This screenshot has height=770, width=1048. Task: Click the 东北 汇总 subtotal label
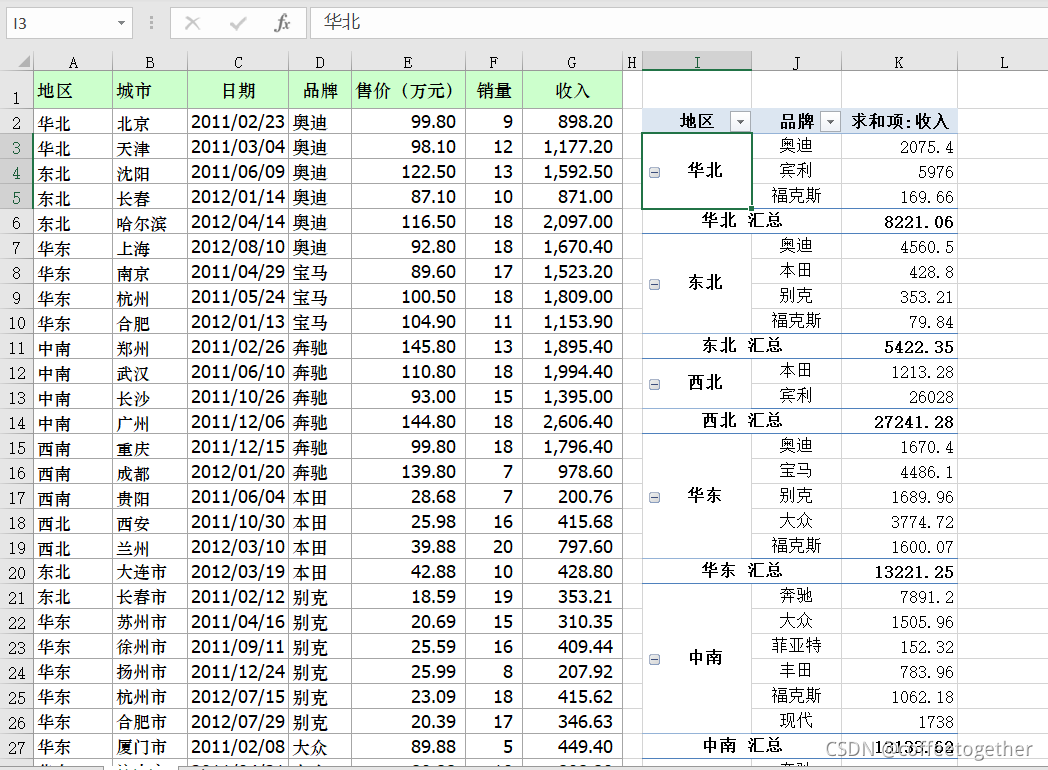tap(741, 346)
